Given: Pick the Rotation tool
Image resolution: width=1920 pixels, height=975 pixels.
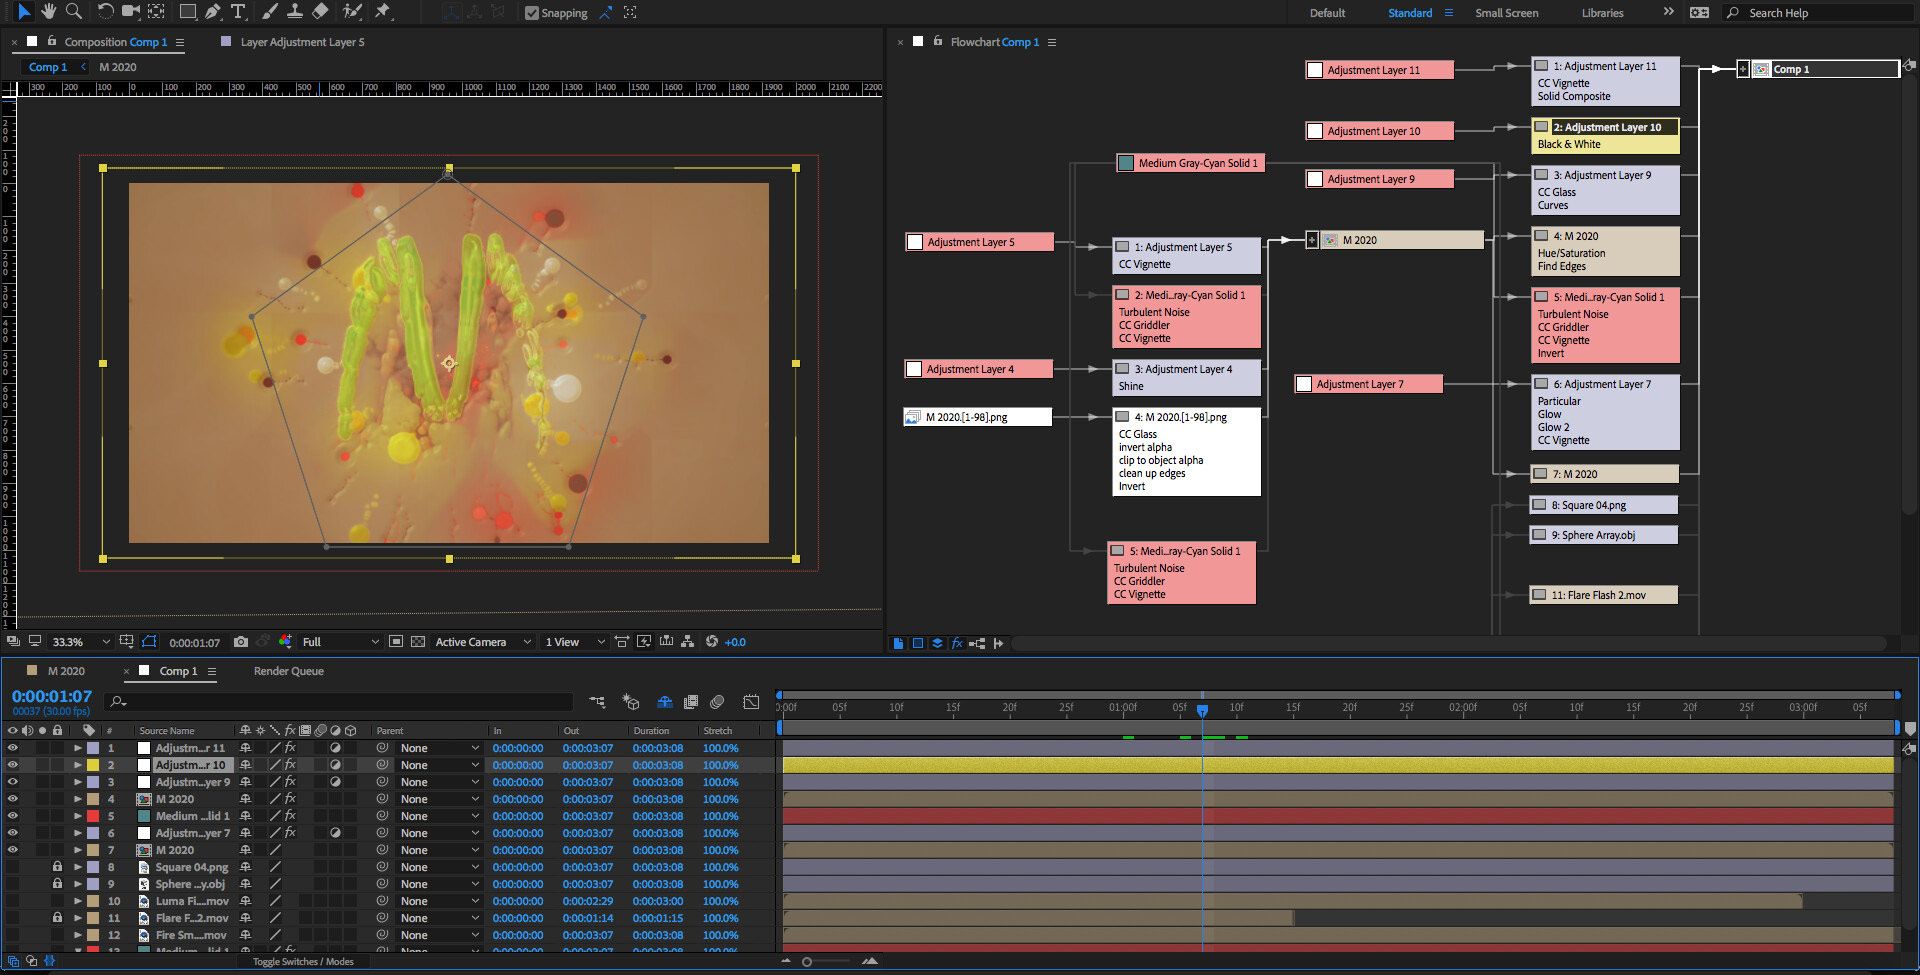Looking at the screenshot, I should [105, 12].
